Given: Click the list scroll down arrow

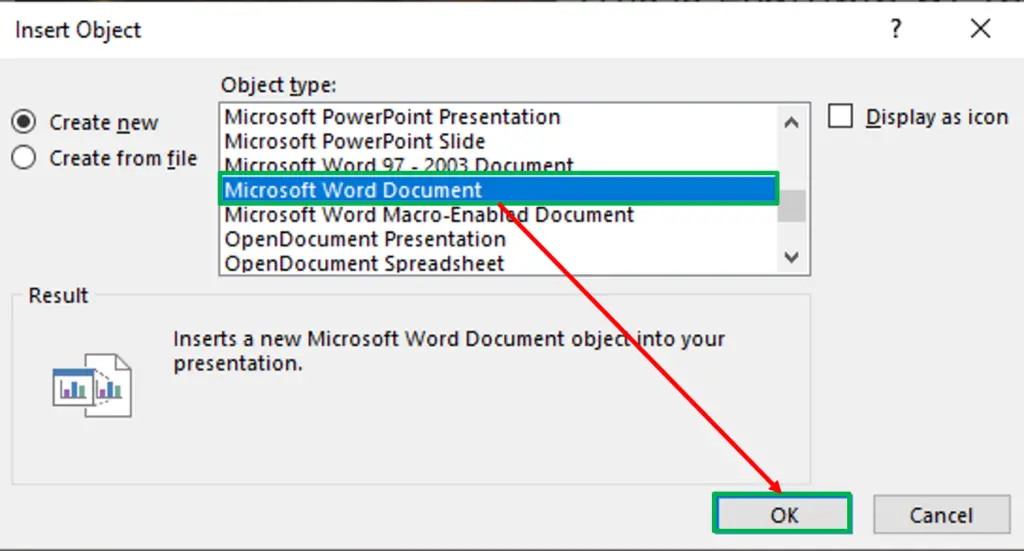Looking at the screenshot, I should (x=792, y=257).
